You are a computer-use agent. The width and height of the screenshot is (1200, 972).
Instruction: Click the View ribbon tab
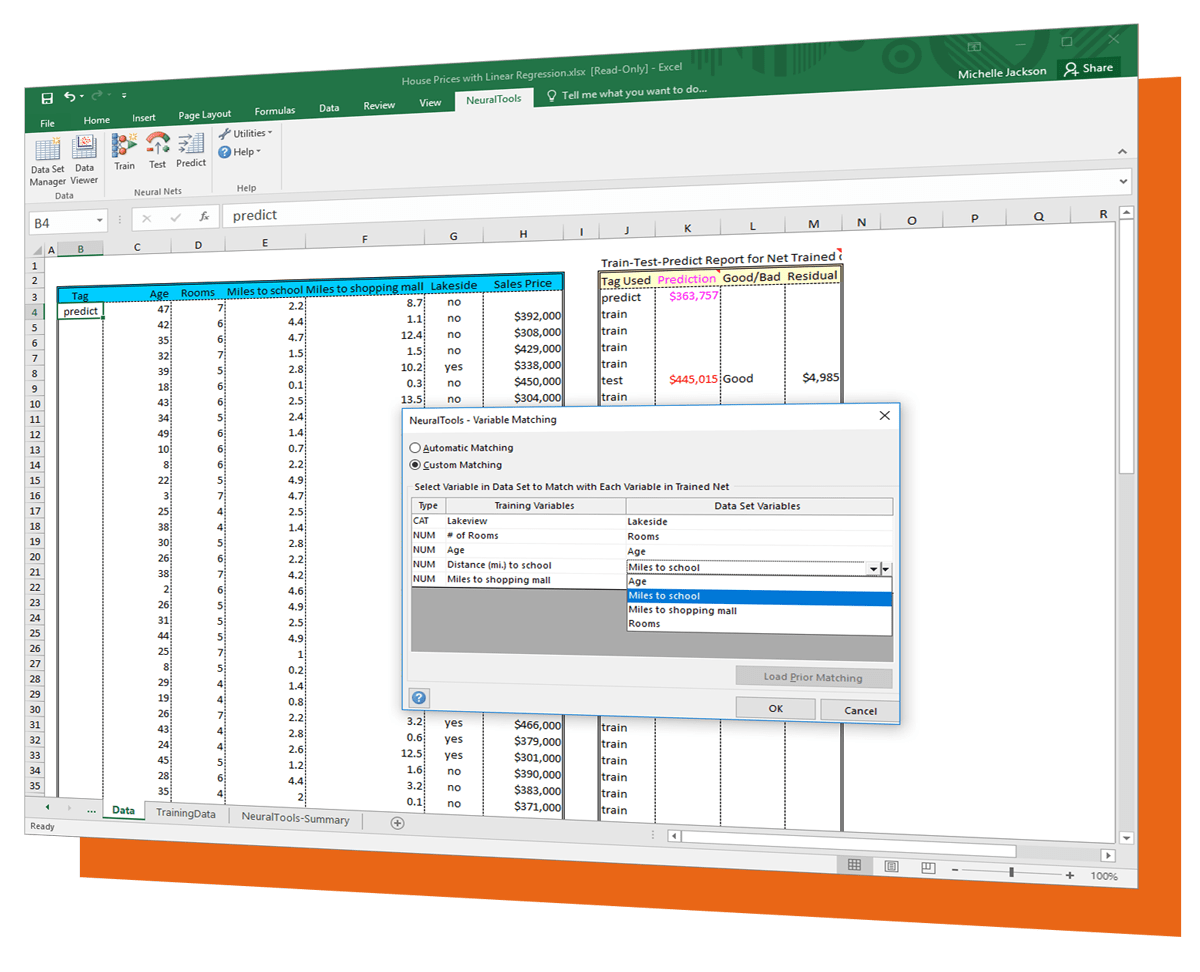pyautogui.click(x=430, y=102)
